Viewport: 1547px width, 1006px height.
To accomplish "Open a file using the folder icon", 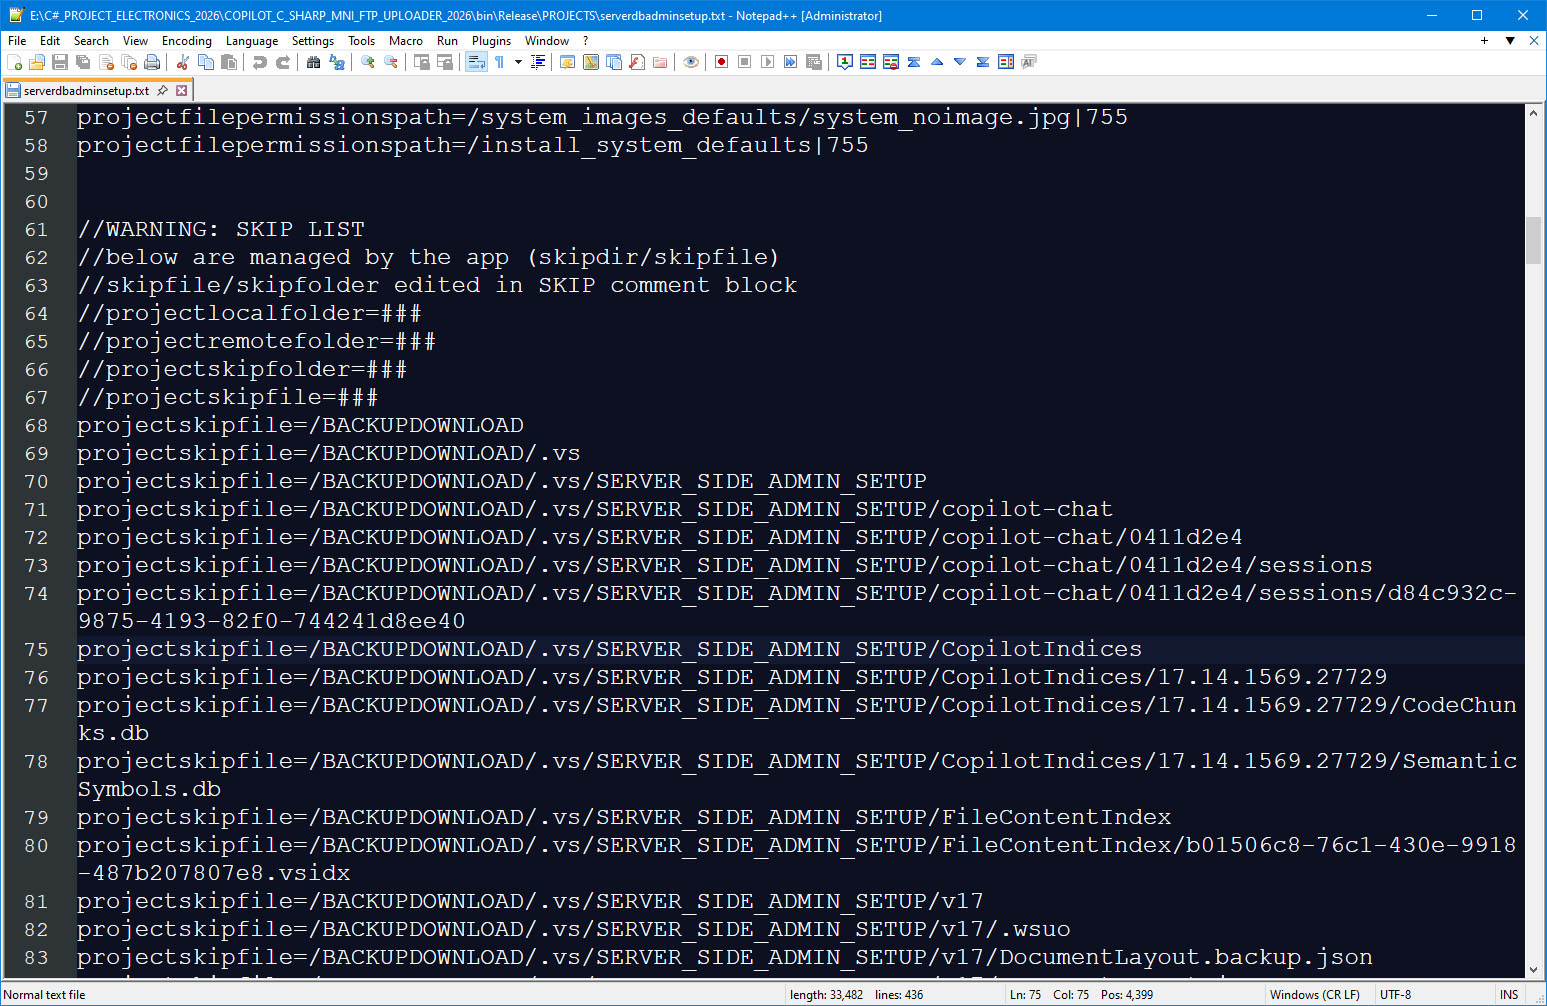I will tap(37, 62).
